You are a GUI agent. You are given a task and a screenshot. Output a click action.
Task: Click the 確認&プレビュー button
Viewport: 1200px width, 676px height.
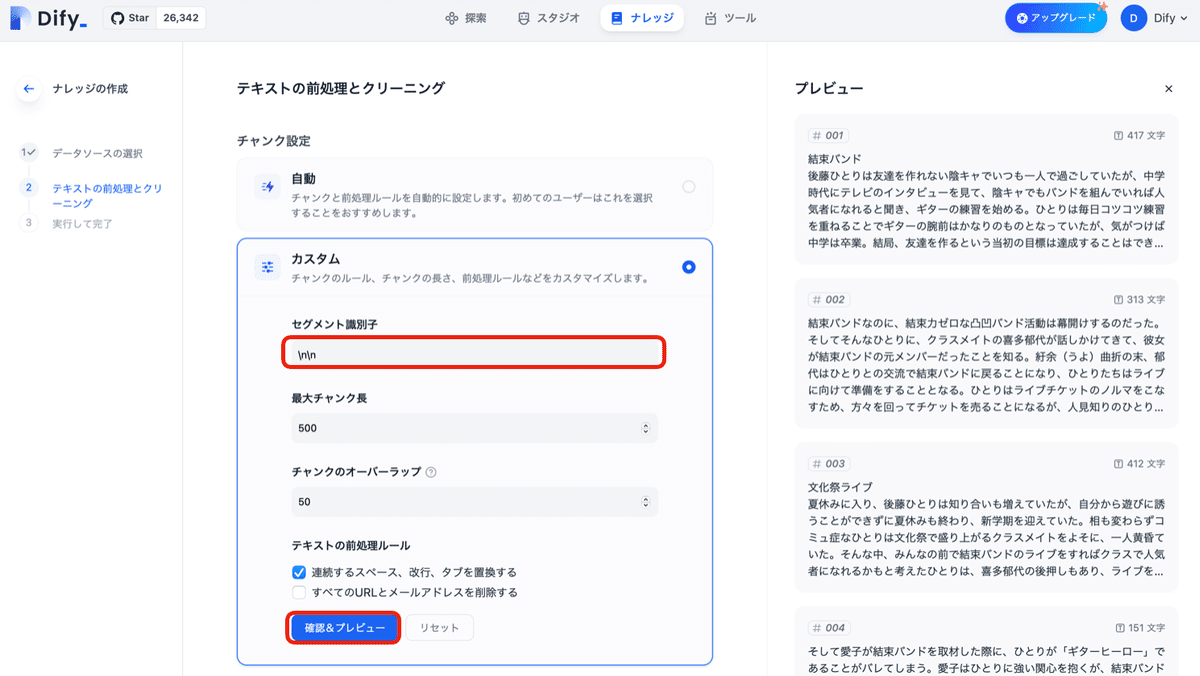(343, 627)
